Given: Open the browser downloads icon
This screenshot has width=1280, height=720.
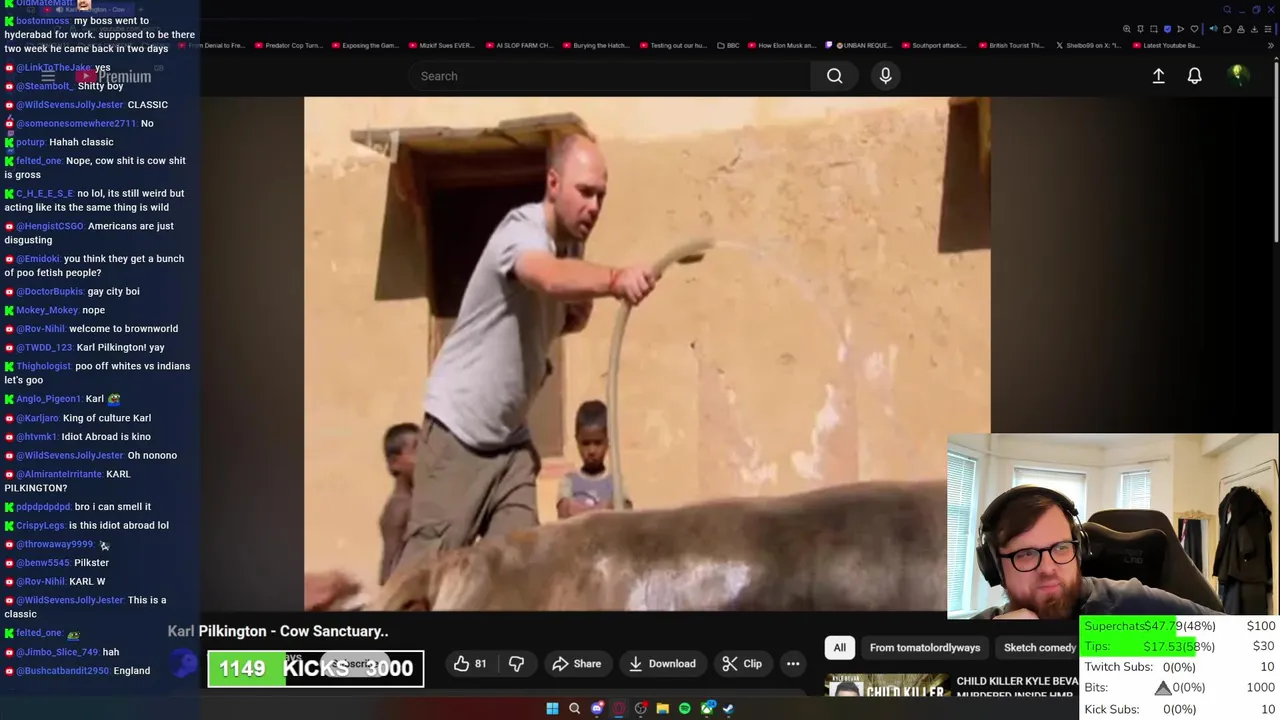Looking at the screenshot, I should point(1254,29).
